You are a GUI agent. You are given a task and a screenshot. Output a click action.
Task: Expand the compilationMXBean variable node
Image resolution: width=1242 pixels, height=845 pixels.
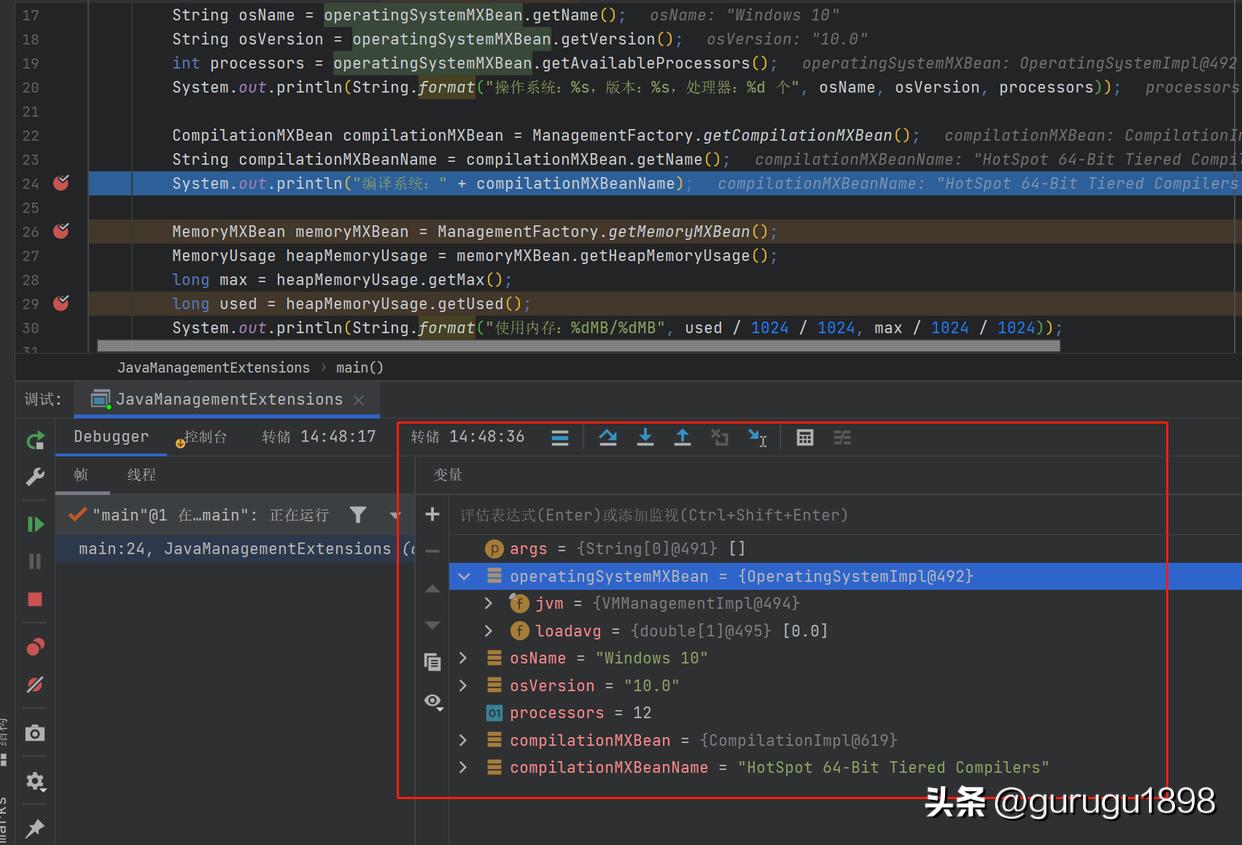(463, 740)
